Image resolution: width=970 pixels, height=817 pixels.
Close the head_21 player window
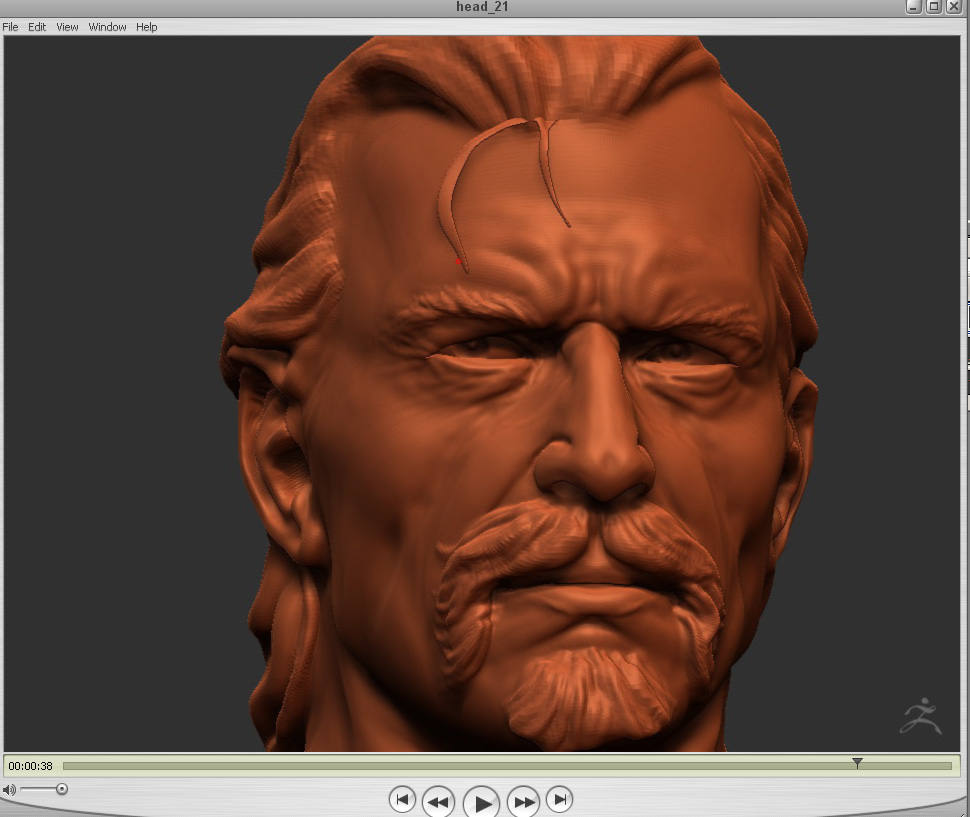point(954,7)
